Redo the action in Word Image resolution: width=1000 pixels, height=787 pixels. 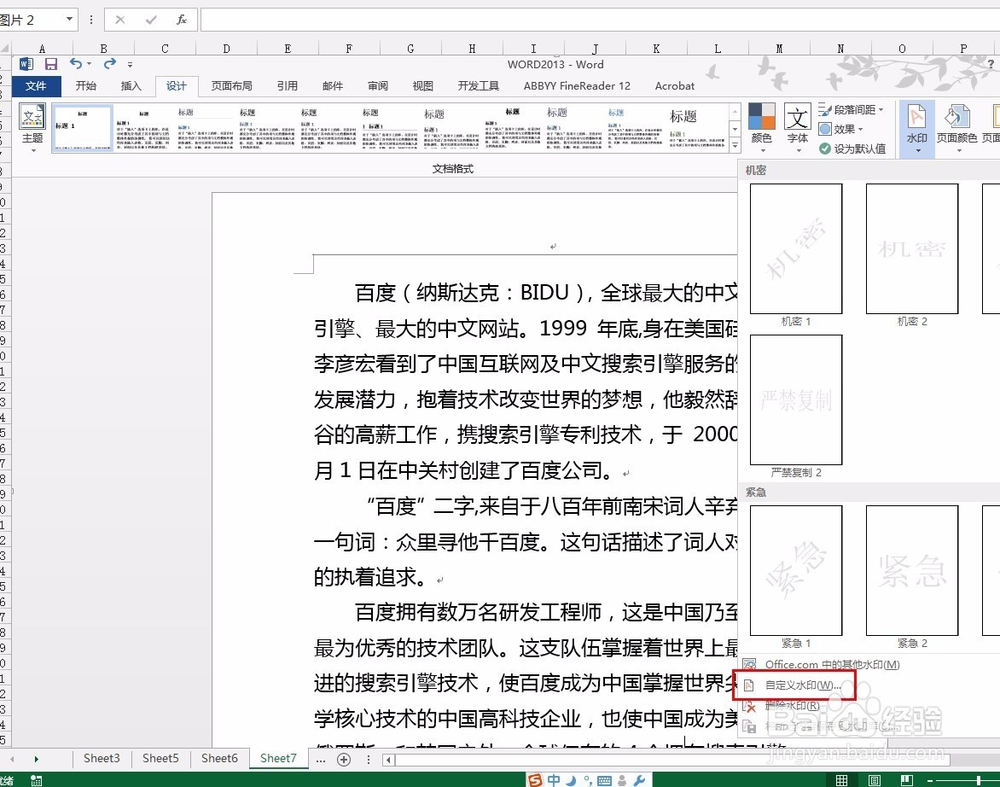tap(110, 64)
